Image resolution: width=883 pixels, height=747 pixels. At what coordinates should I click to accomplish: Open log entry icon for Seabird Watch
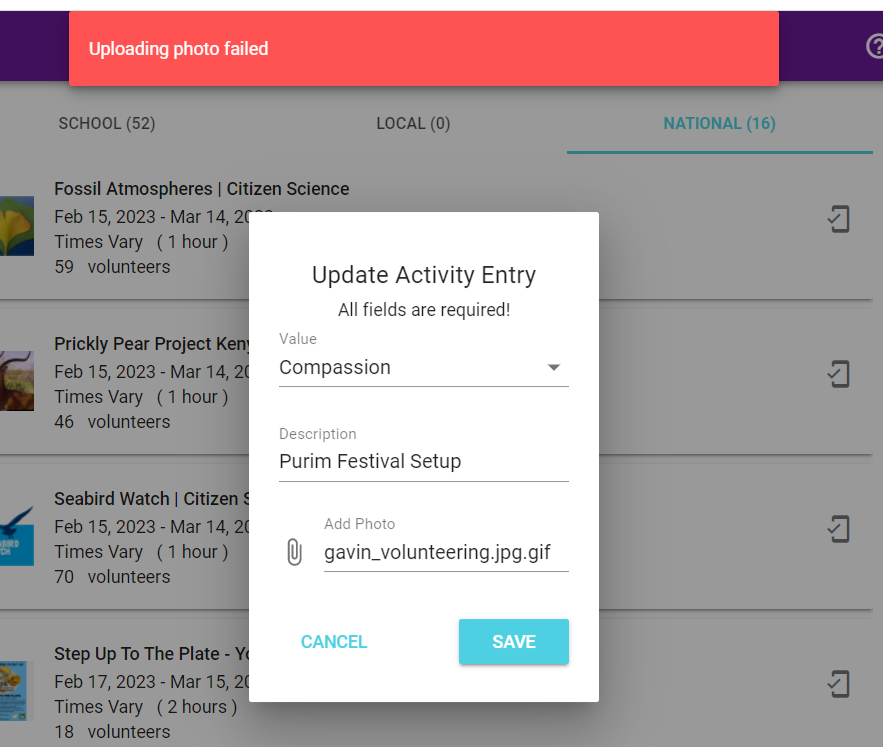pyautogui.click(x=839, y=529)
